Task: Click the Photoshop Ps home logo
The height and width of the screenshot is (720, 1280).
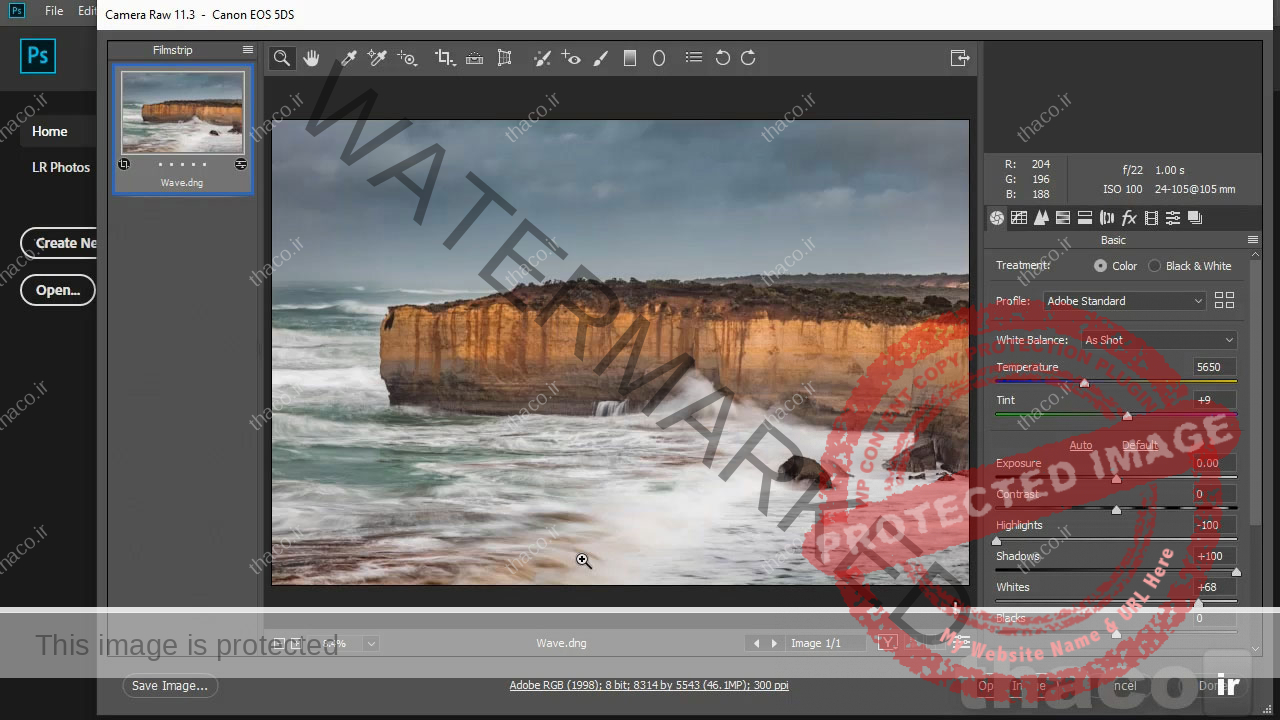Action: 38,56
